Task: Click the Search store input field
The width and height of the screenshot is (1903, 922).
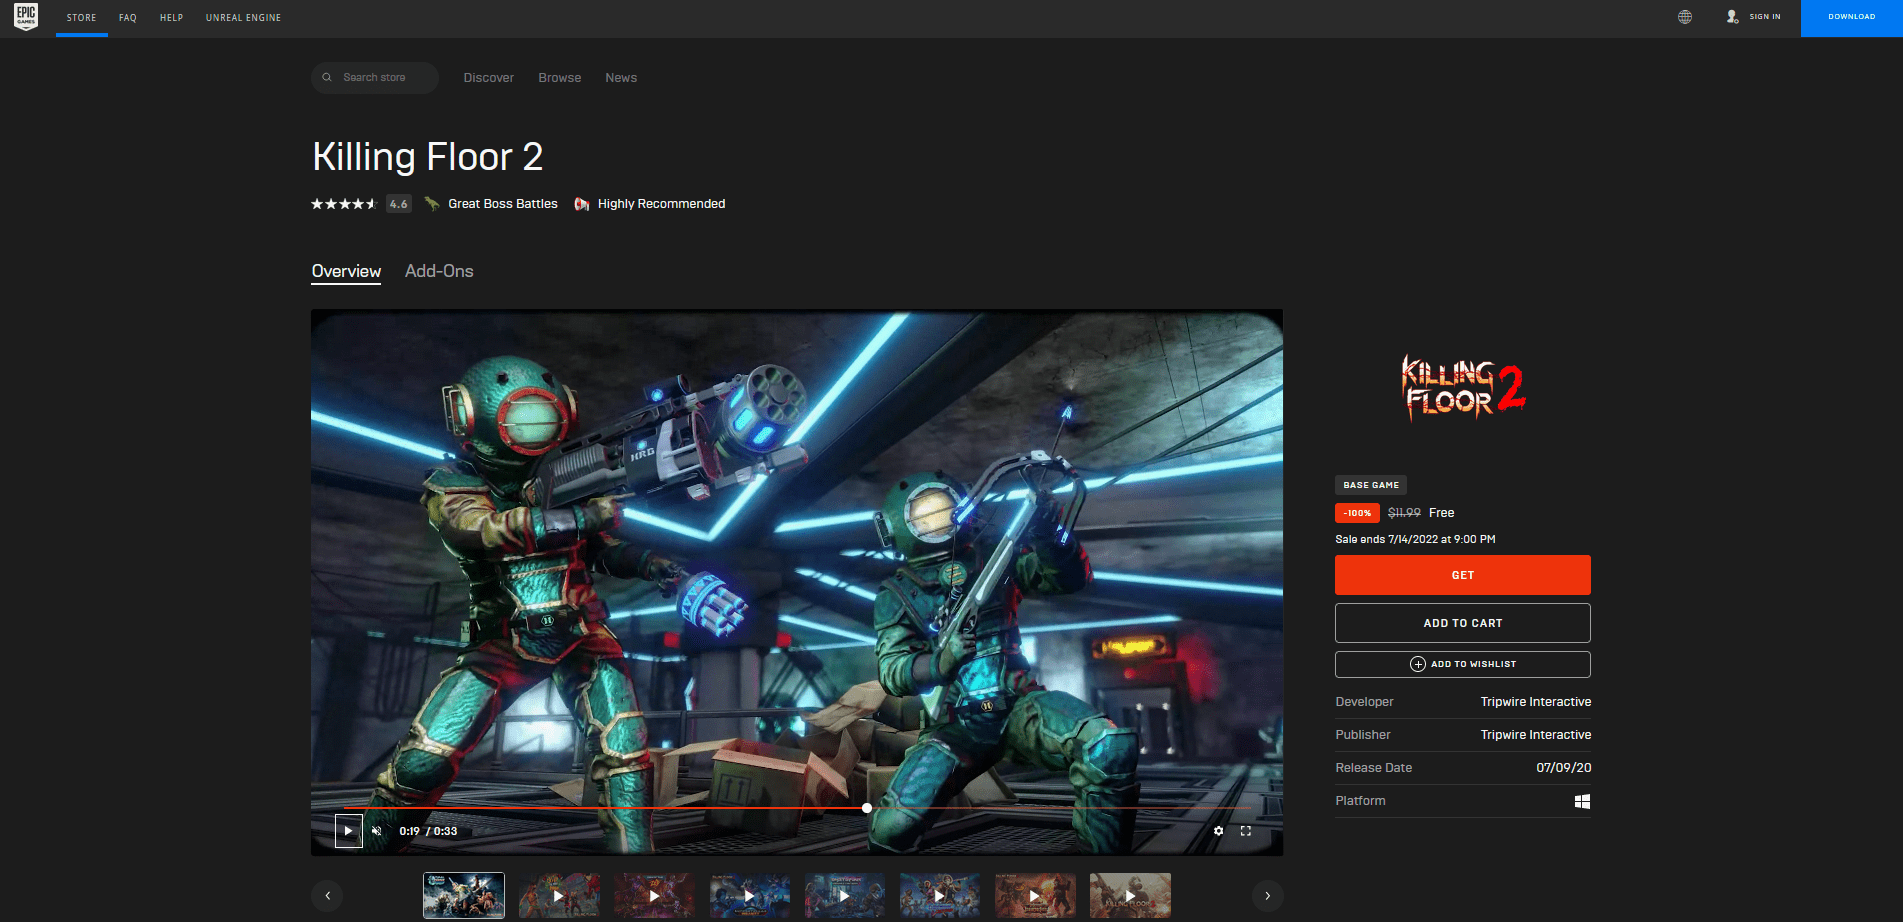Action: pos(375,78)
